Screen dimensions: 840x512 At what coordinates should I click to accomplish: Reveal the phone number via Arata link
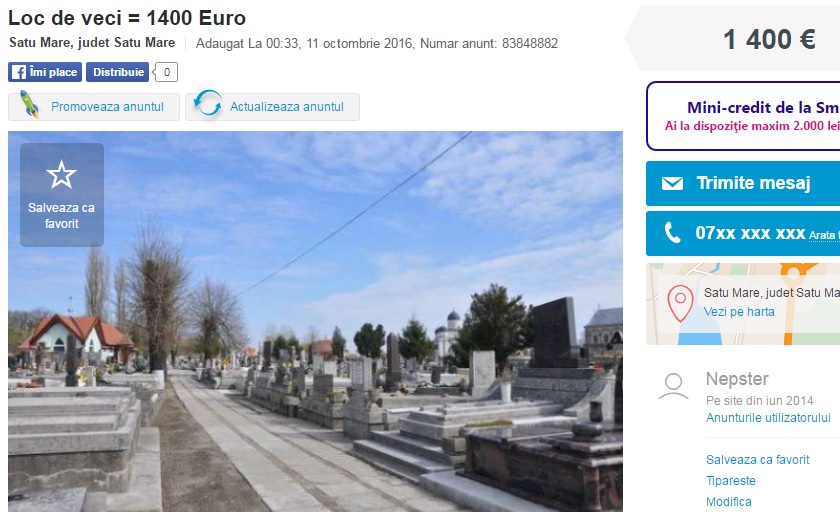click(x=824, y=235)
